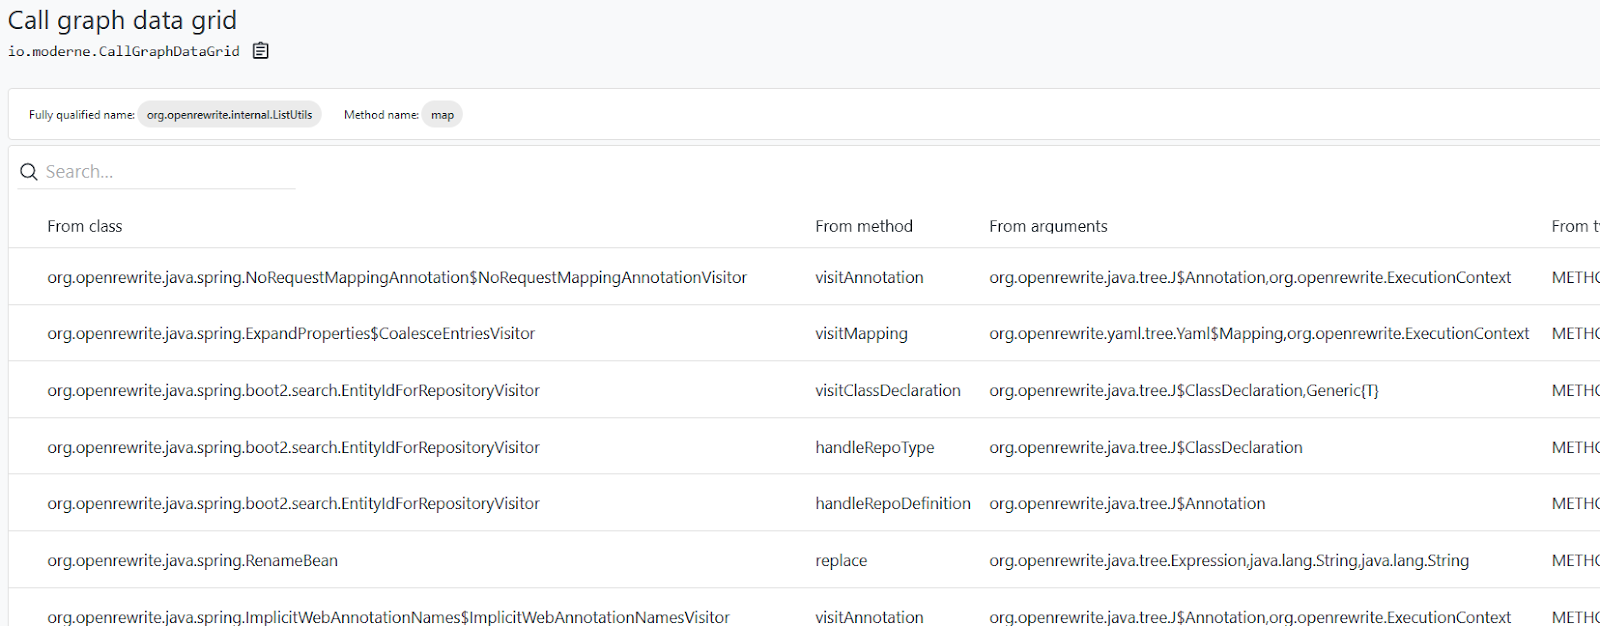Image resolution: width=1600 pixels, height=626 pixels.
Task: Click the handleRepoDefinition method cell
Action: click(893, 503)
